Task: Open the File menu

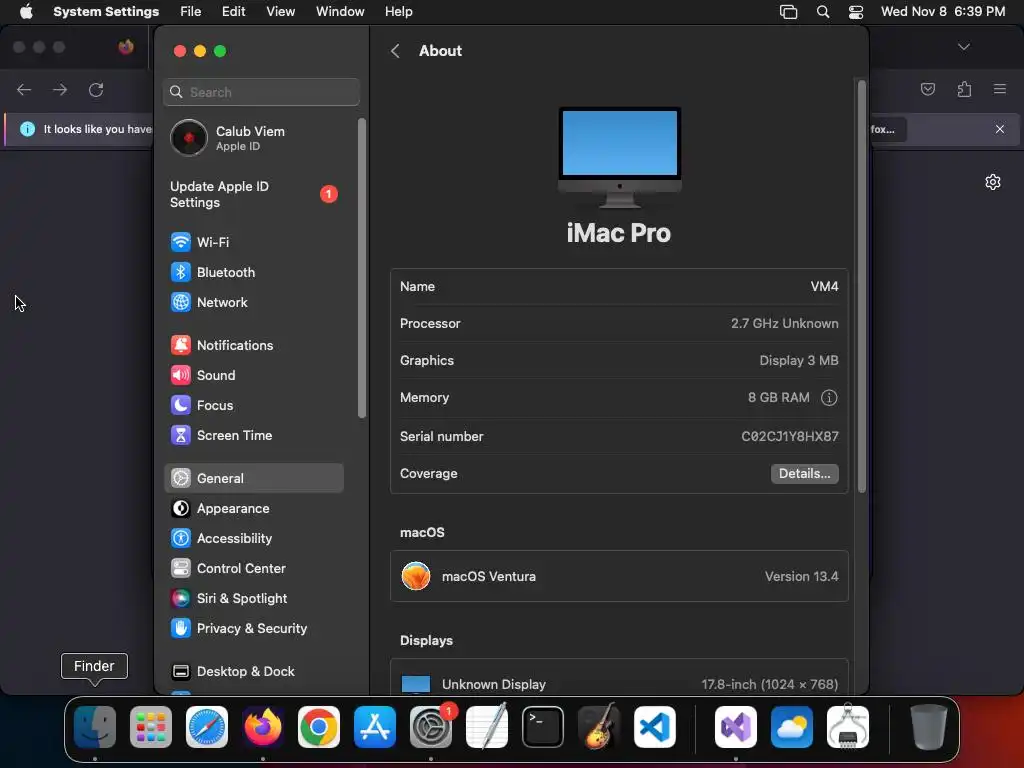Action: tap(191, 12)
